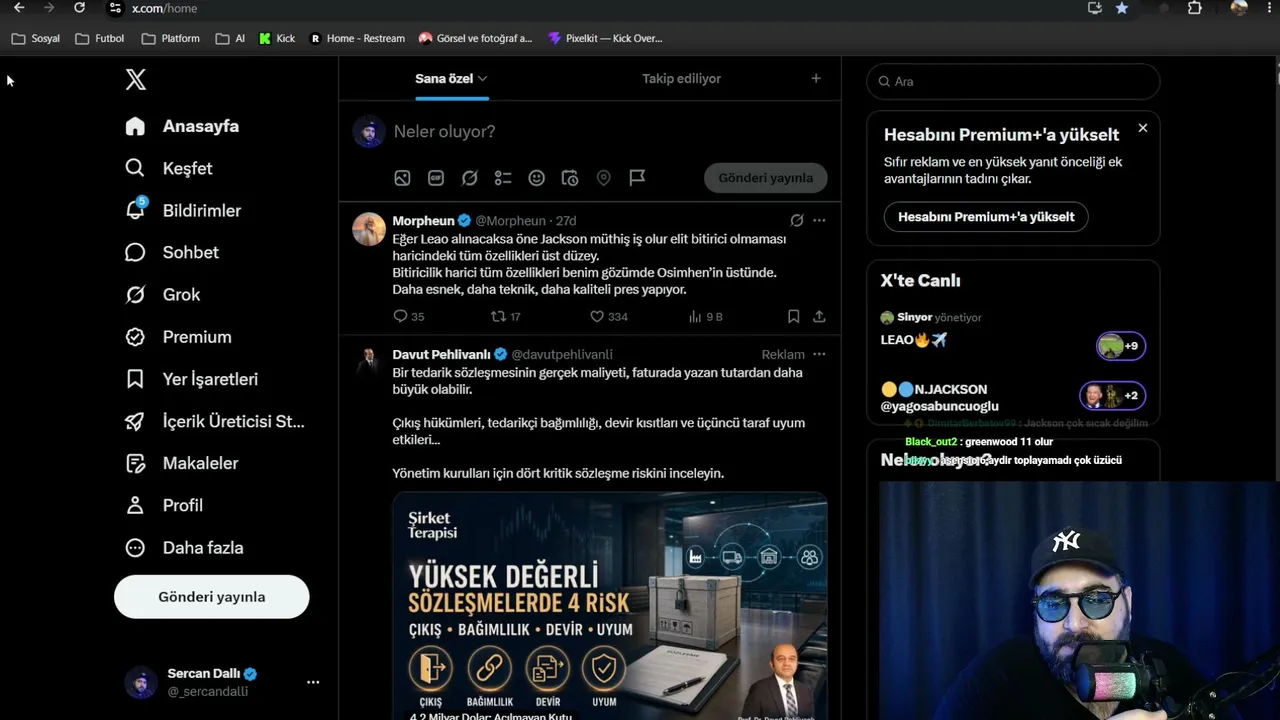The width and height of the screenshot is (1280, 720).
Task: Open Anasayfa home page
Action: 182,126
